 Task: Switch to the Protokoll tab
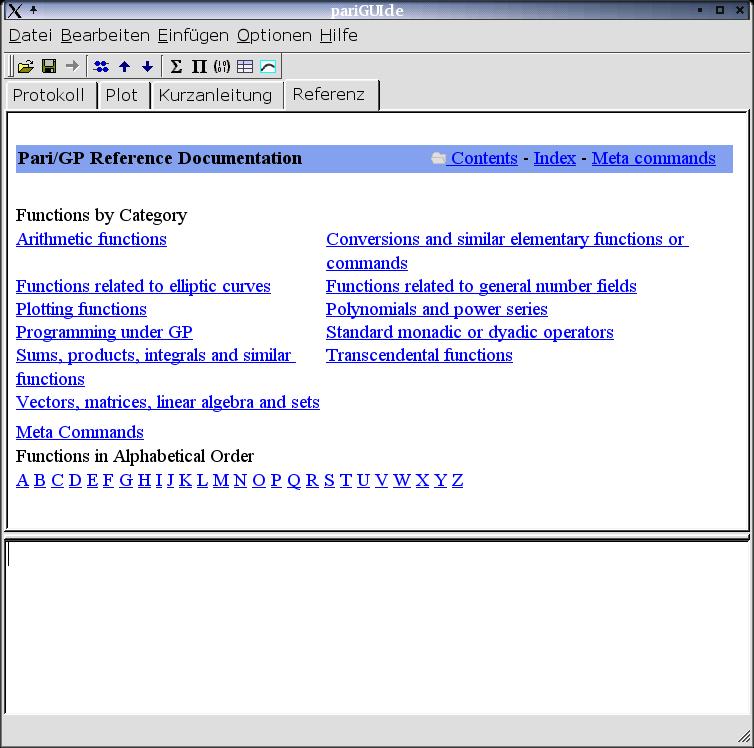click(x=49, y=95)
